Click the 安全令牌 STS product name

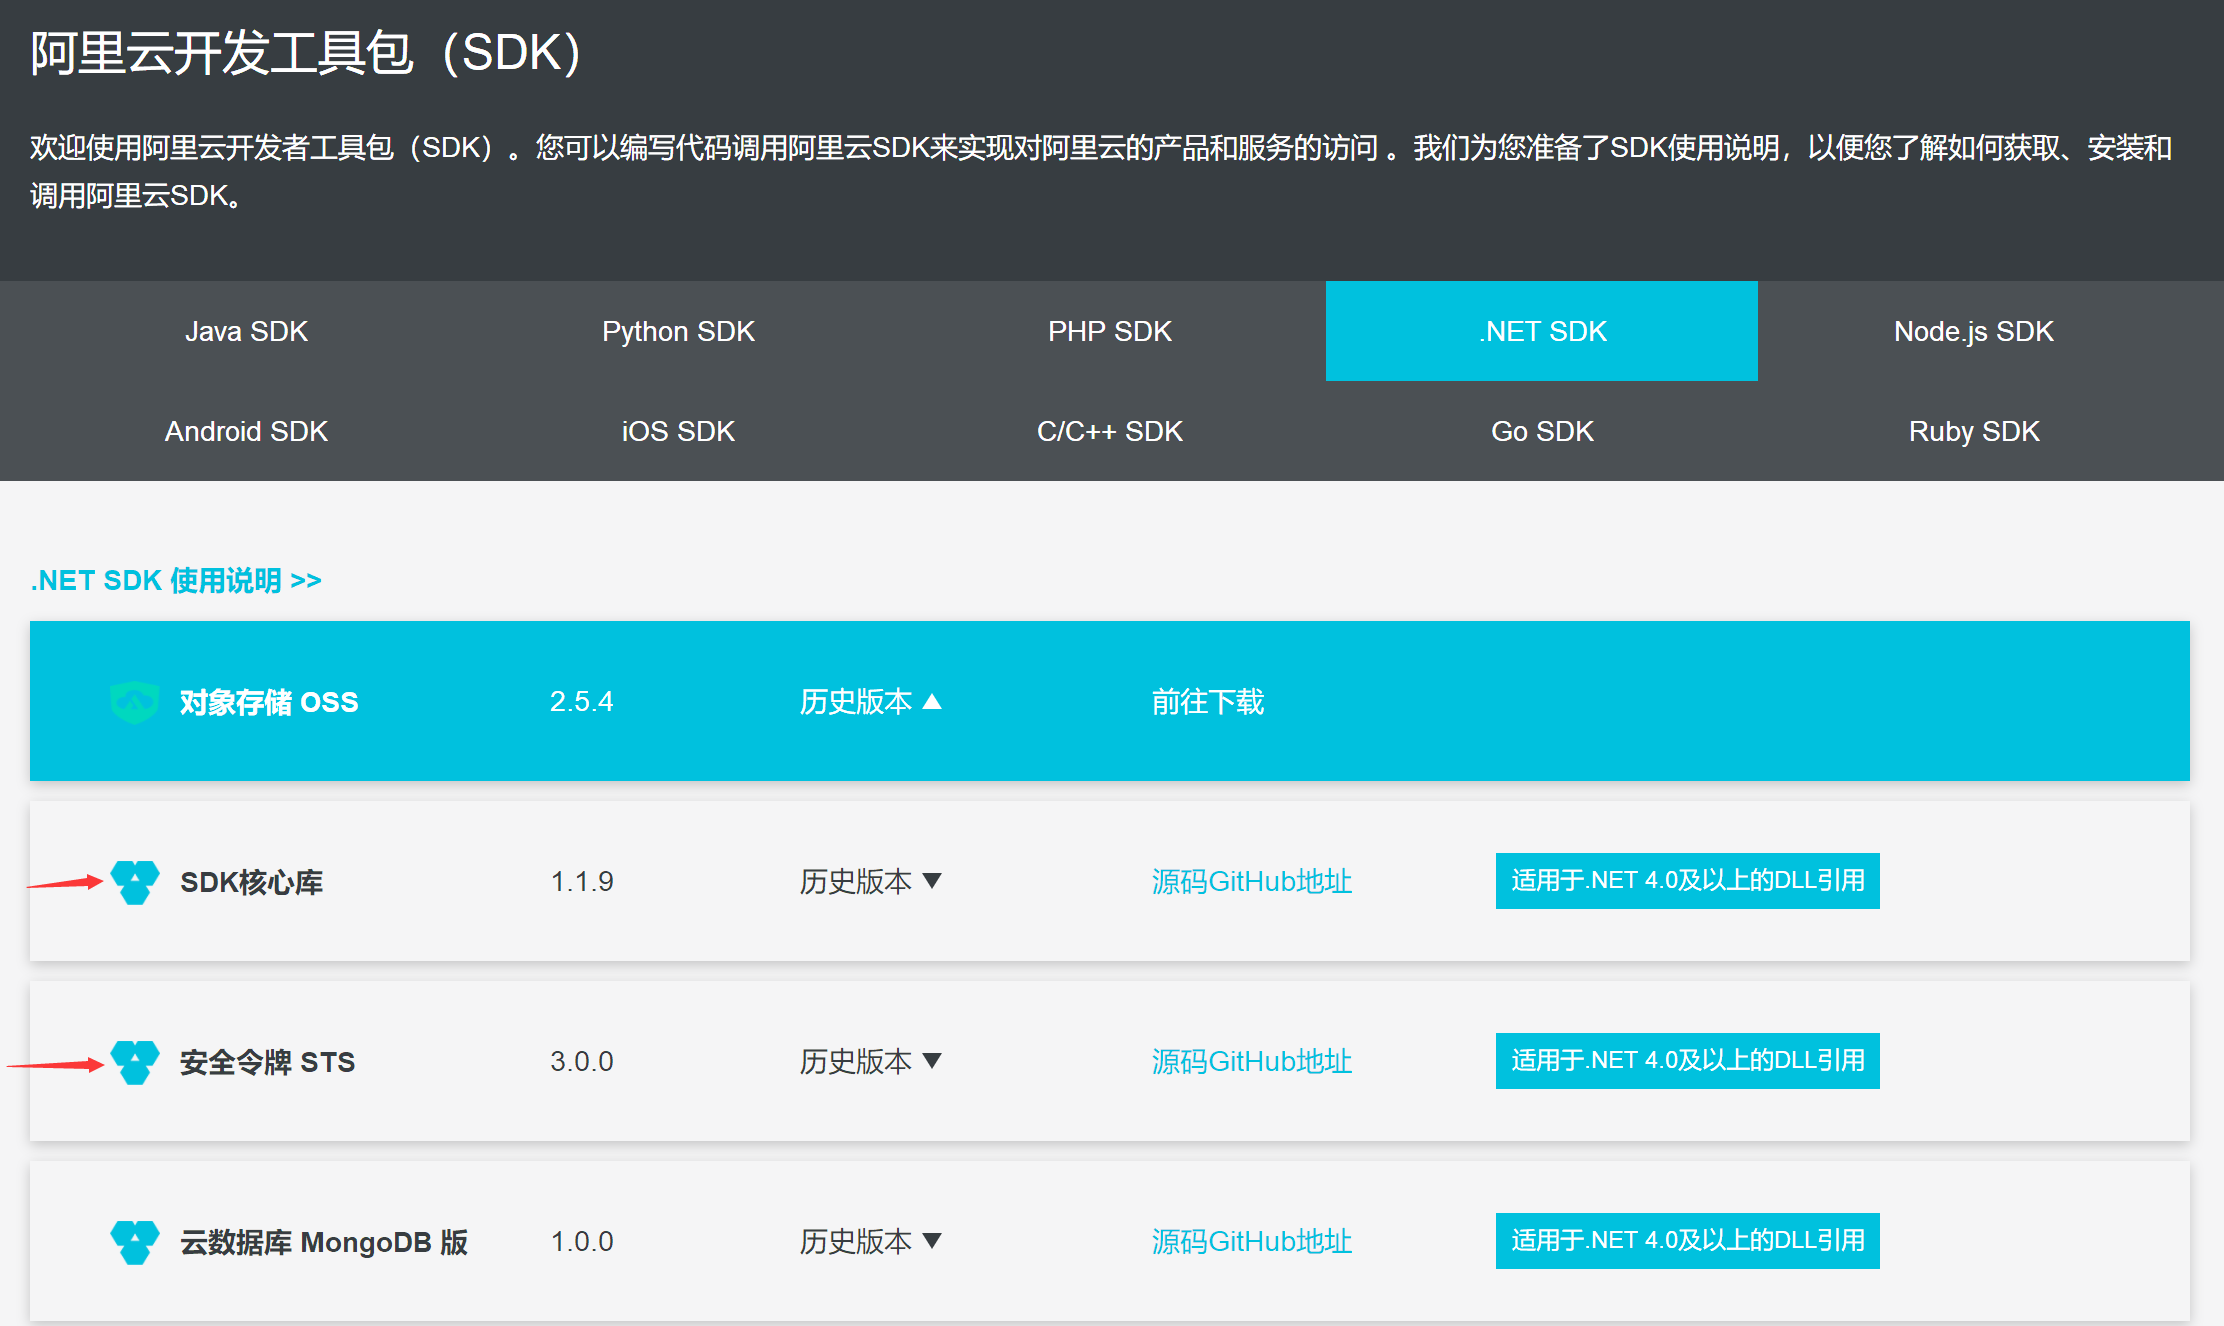click(x=268, y=1062)
